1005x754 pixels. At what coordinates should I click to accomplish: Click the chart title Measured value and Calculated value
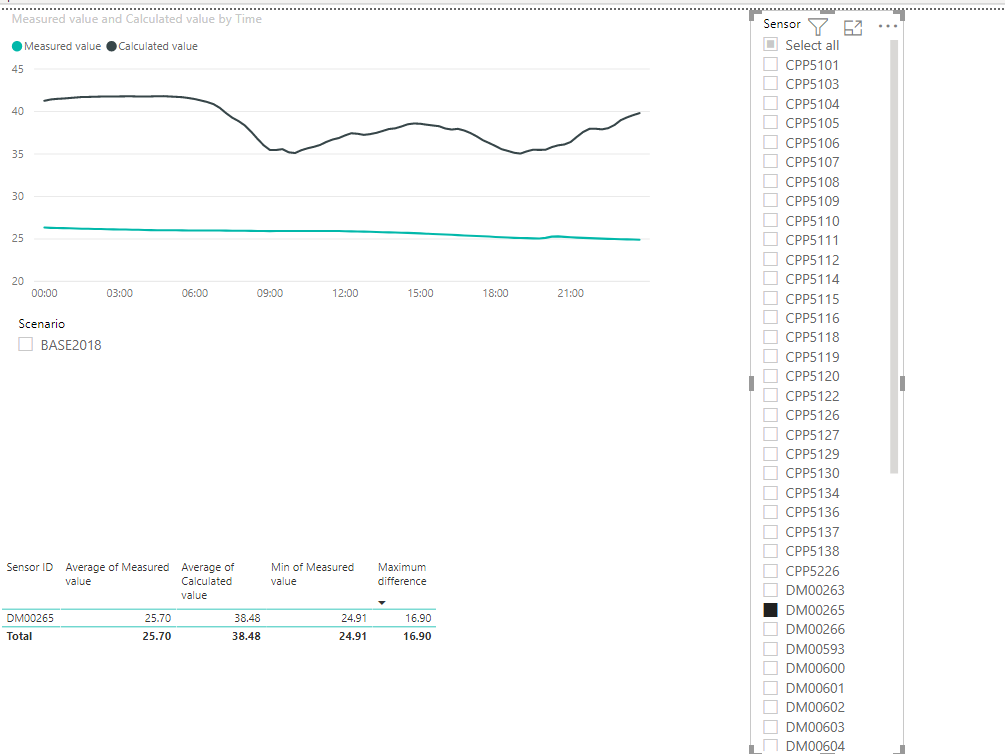[x=137, y=19]
